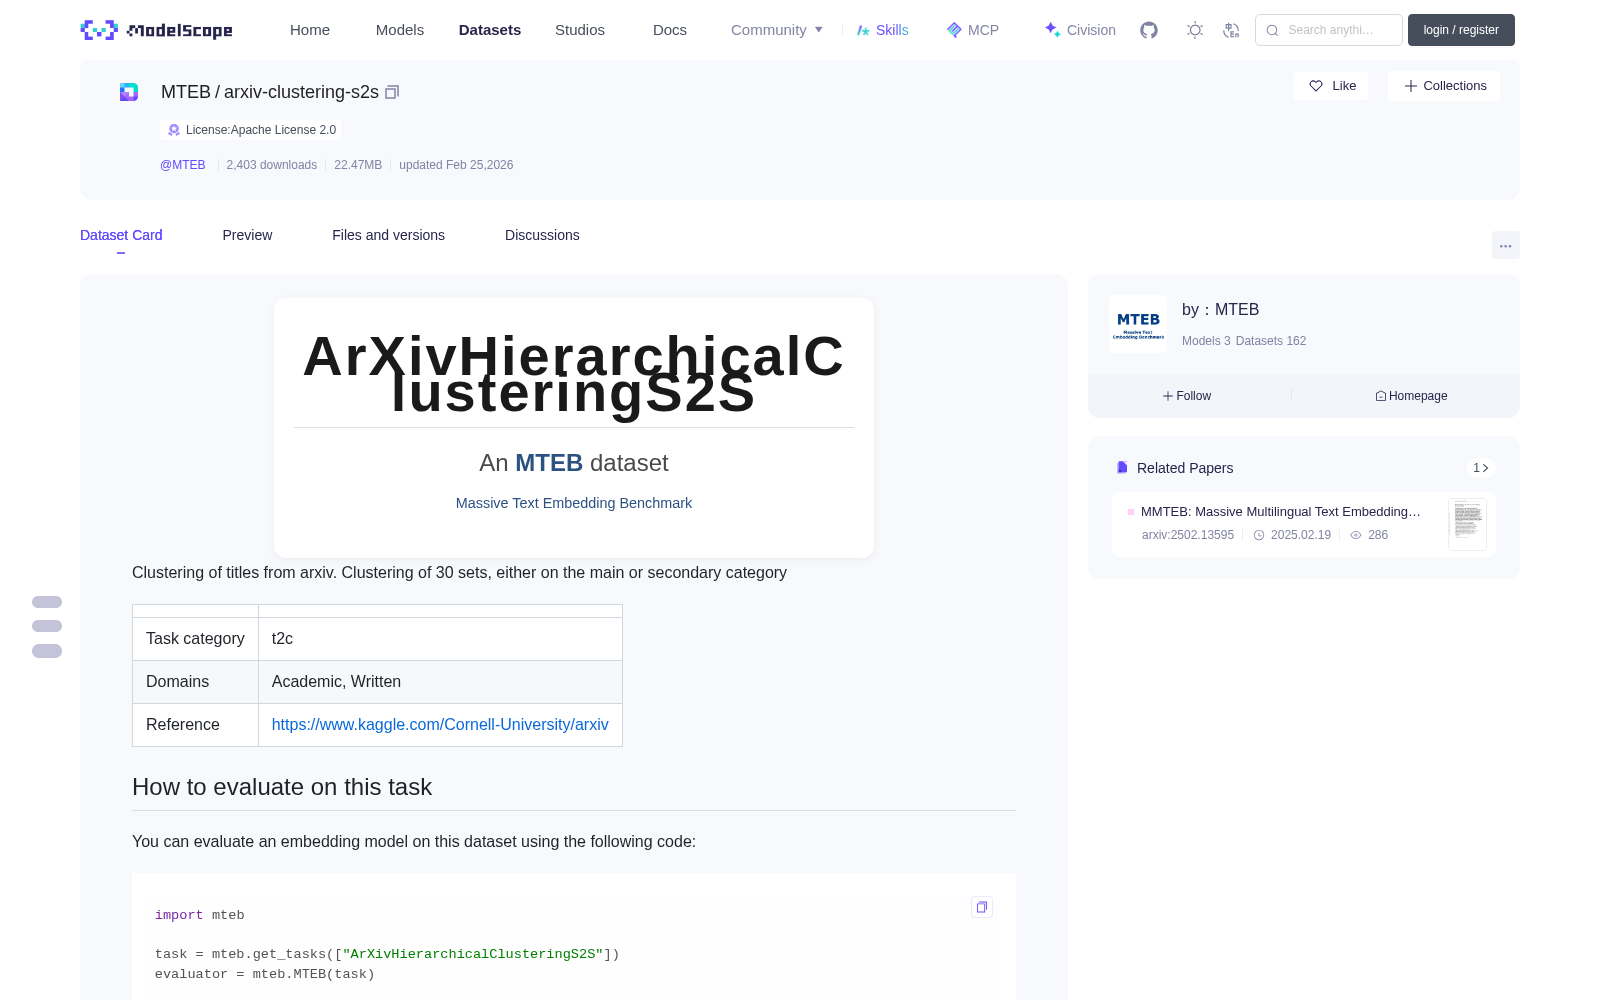This screenshot has height=1000, width=1600.
Task: Click the Apache License 2.0 tag
Action: click(x=251, y=130)
